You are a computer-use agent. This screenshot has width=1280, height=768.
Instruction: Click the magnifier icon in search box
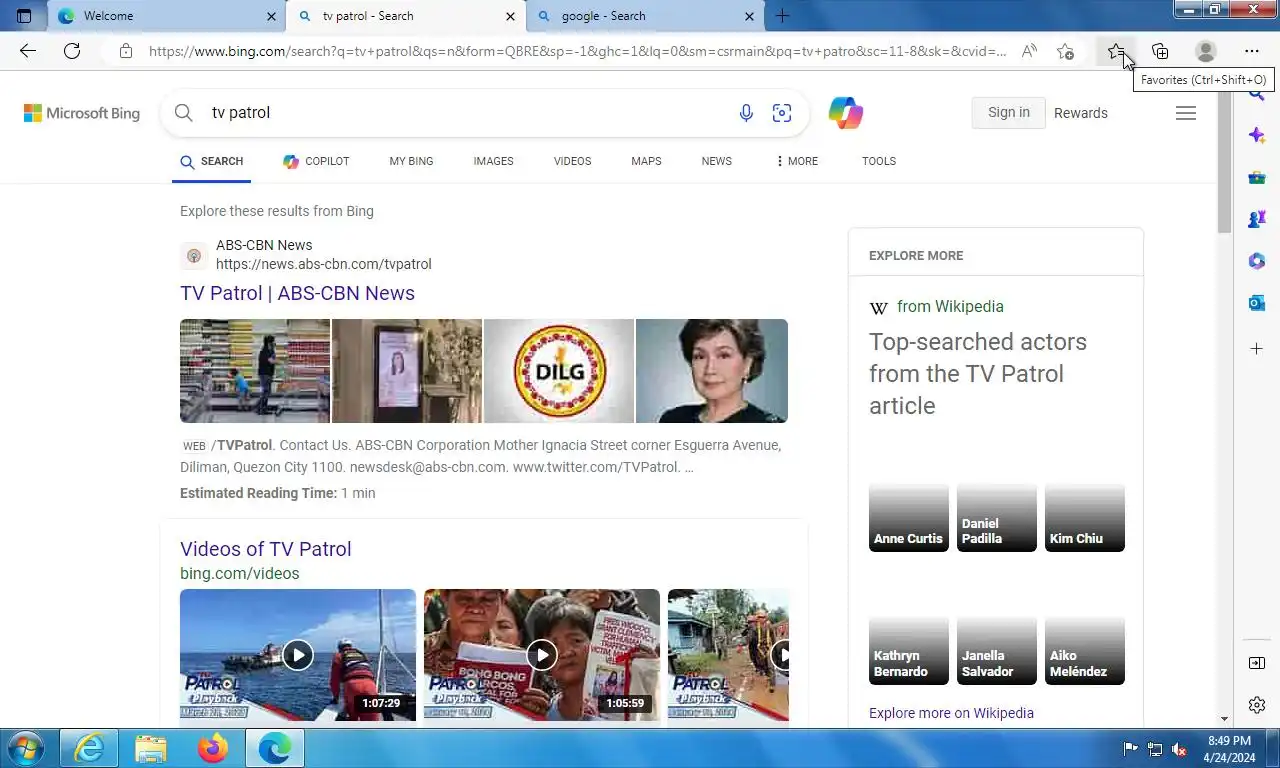pos(184,113)
